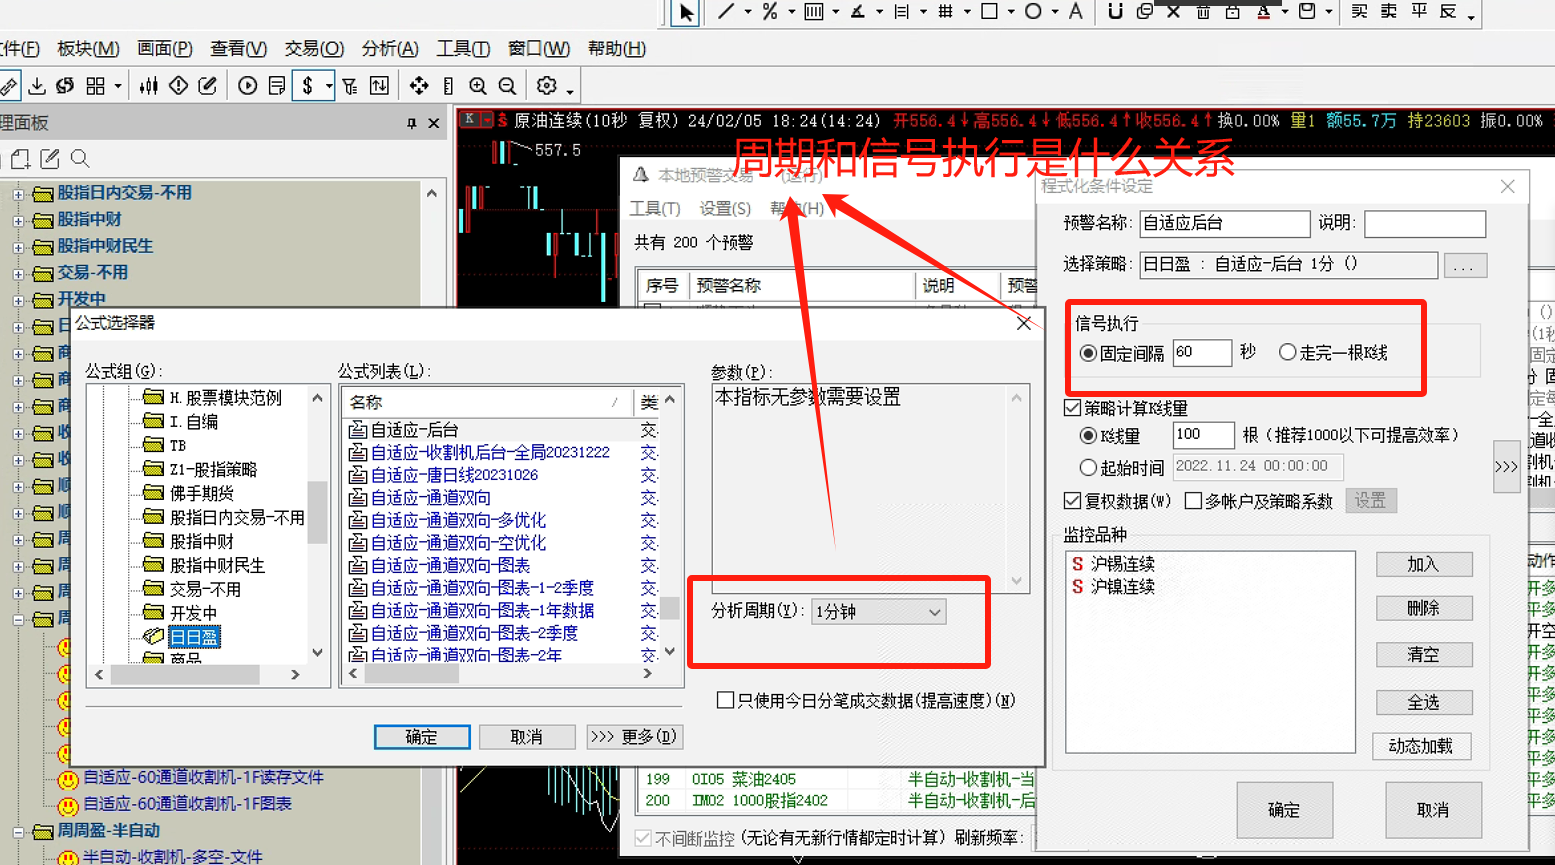Check the 多帐户及策略系数 checkbox
This screenshot has height=865, width=1555.
(x=1193, y=501)
